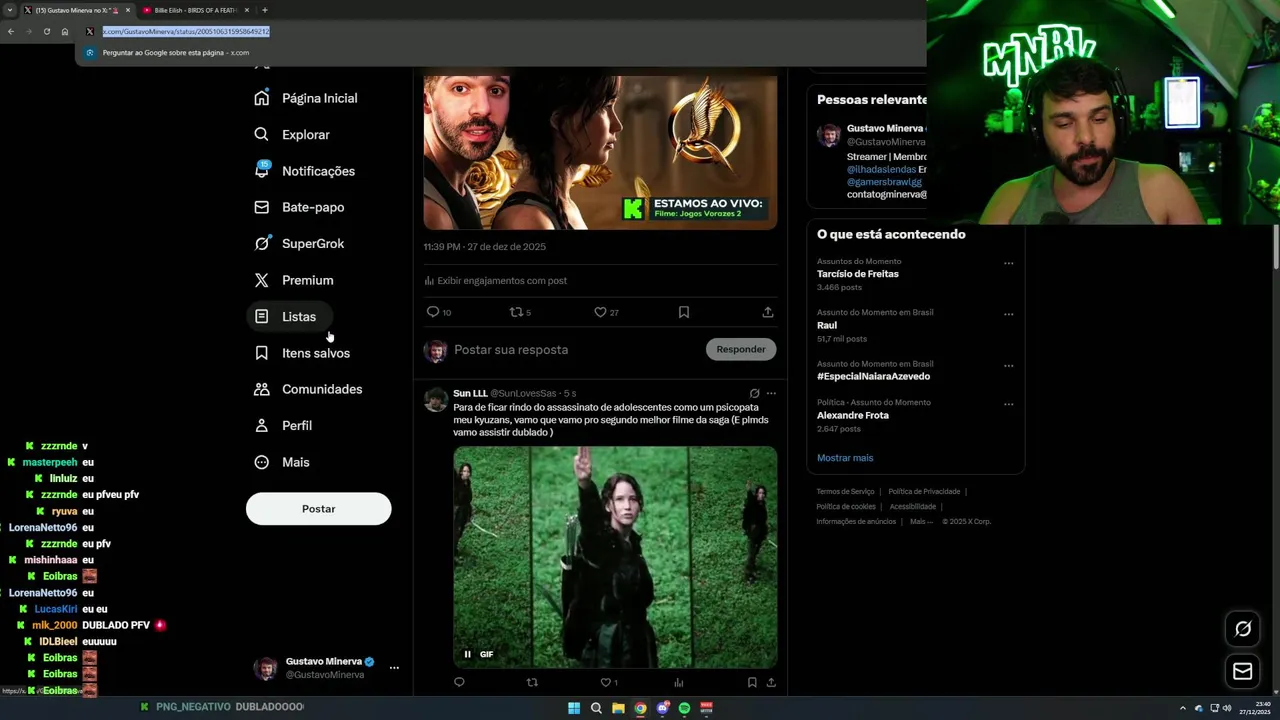This screenshot has width=1280, height=720.
Task: Open Discord from the taskbar
Action: (662, 708)
